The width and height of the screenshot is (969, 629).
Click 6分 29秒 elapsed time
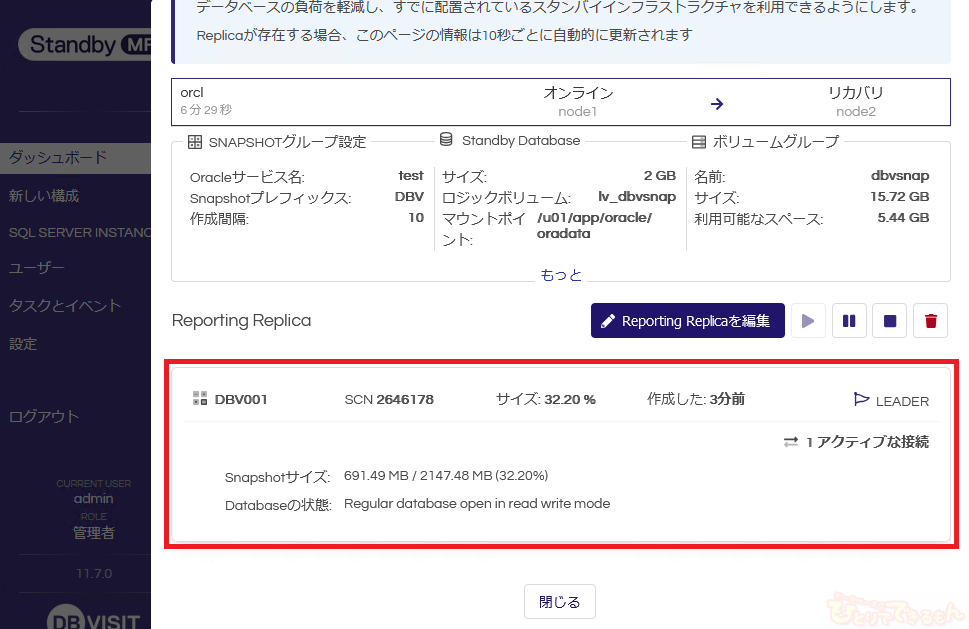[206, 110]
